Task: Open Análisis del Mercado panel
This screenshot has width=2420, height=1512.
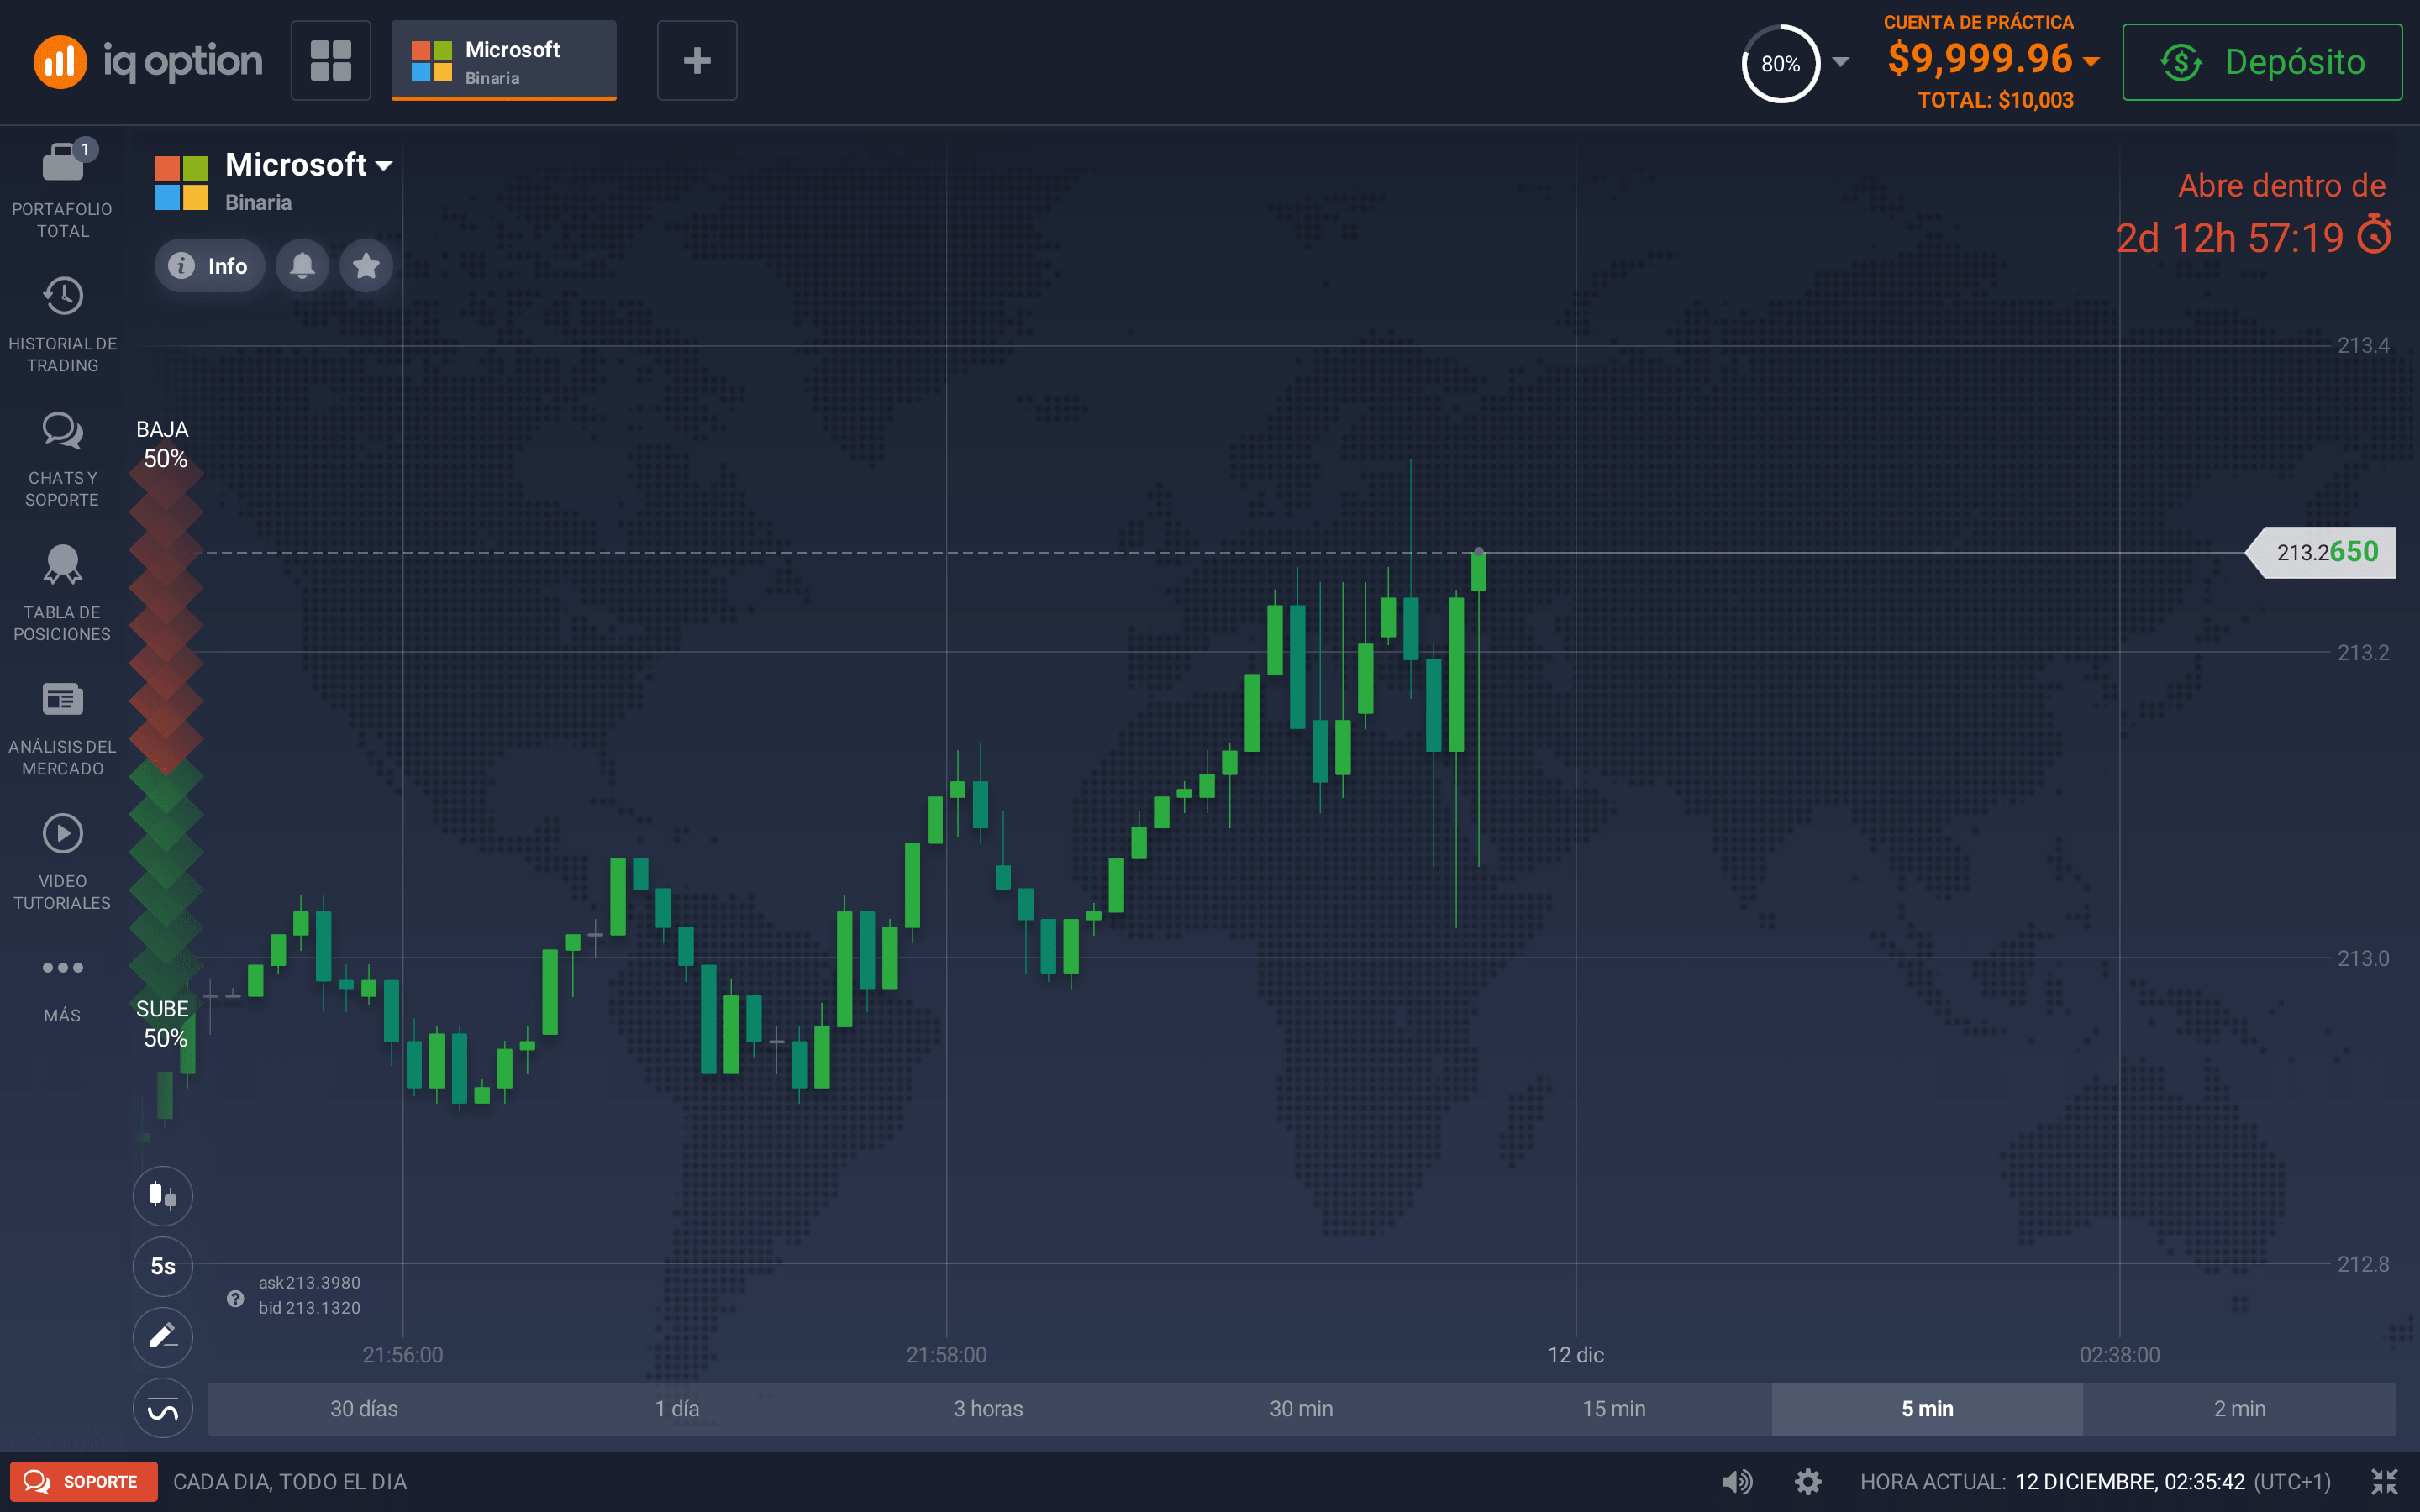Action: point(62,729)
